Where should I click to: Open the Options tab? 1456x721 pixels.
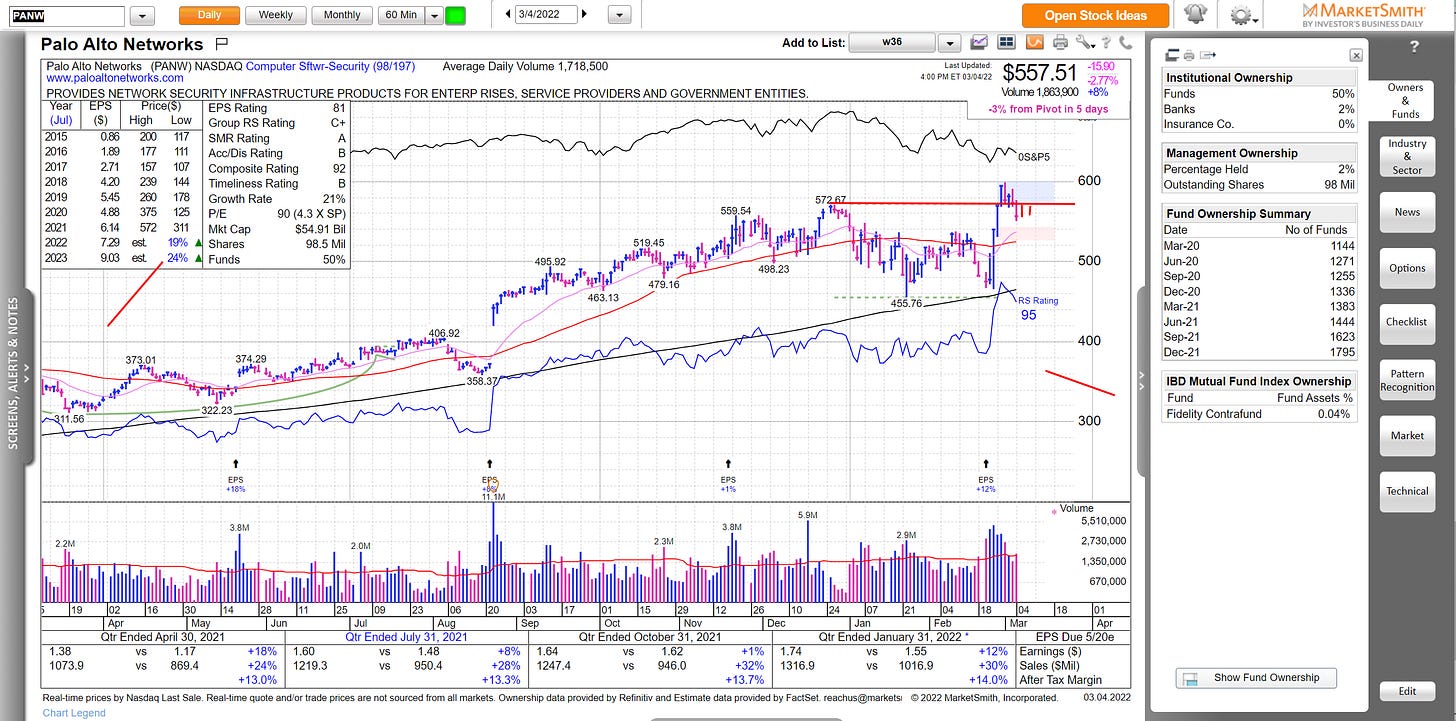coord(1407,268)
